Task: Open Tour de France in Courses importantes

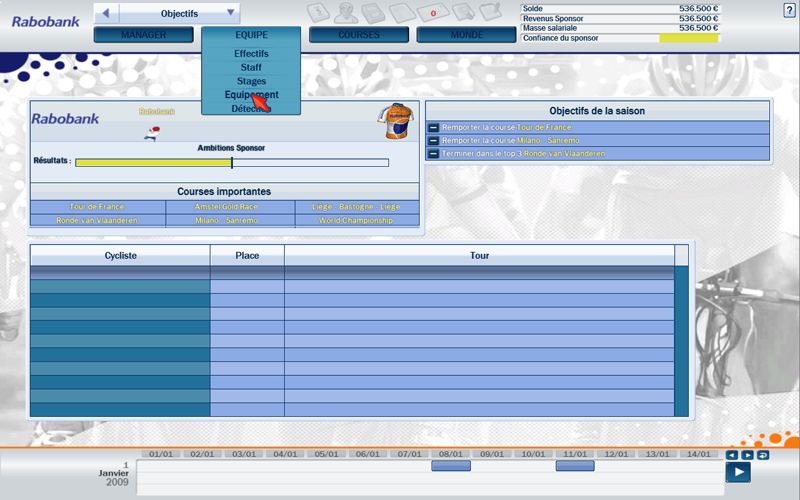Action: click(97, 207)
